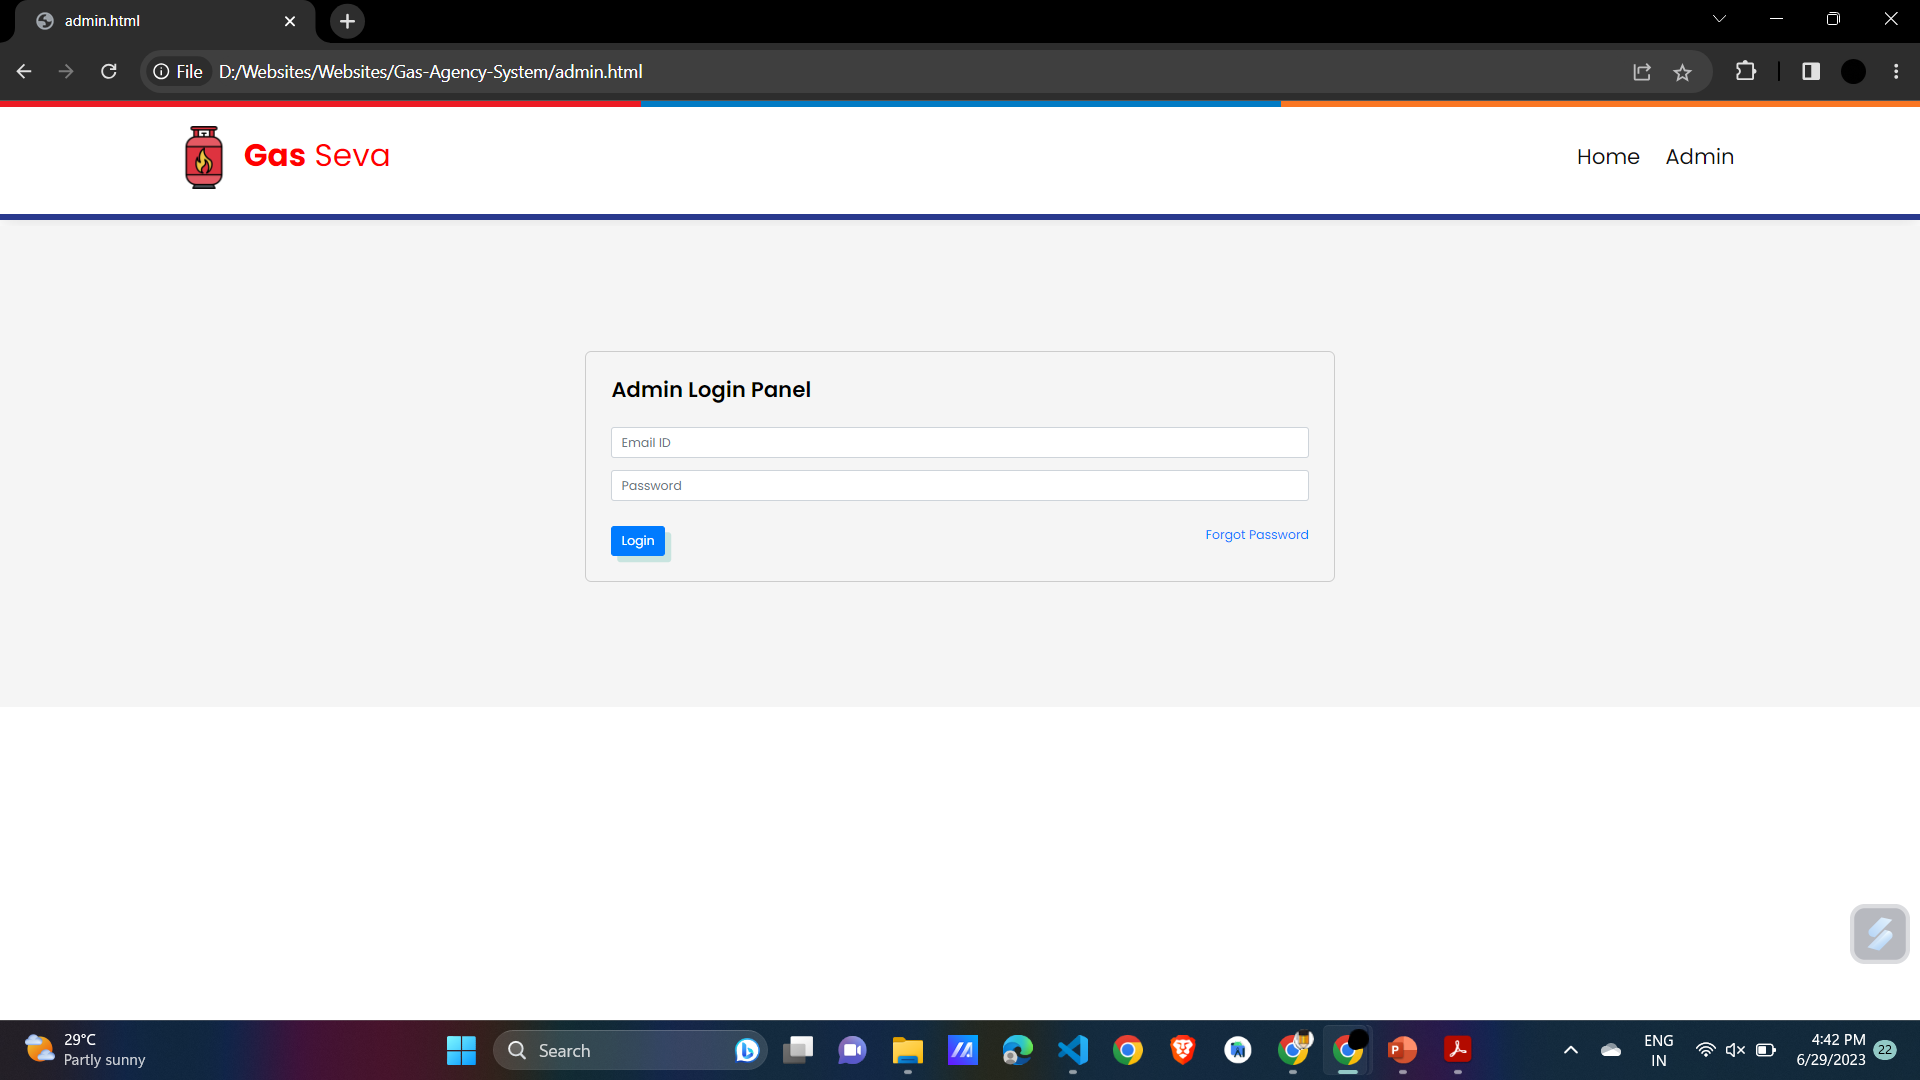The image size is (1920, 1080).
Task: Click the floating screen recorder widget
Action: coord(1880,933)
